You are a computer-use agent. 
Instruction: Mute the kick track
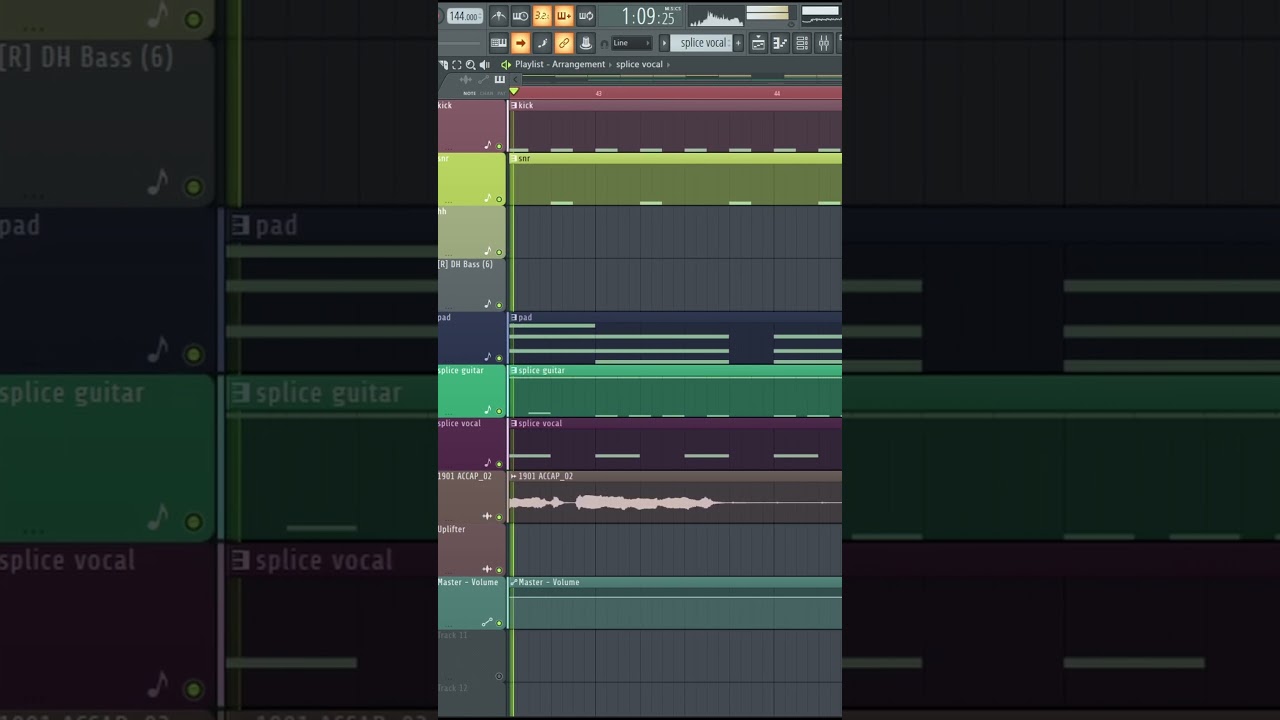coord(499,146)
